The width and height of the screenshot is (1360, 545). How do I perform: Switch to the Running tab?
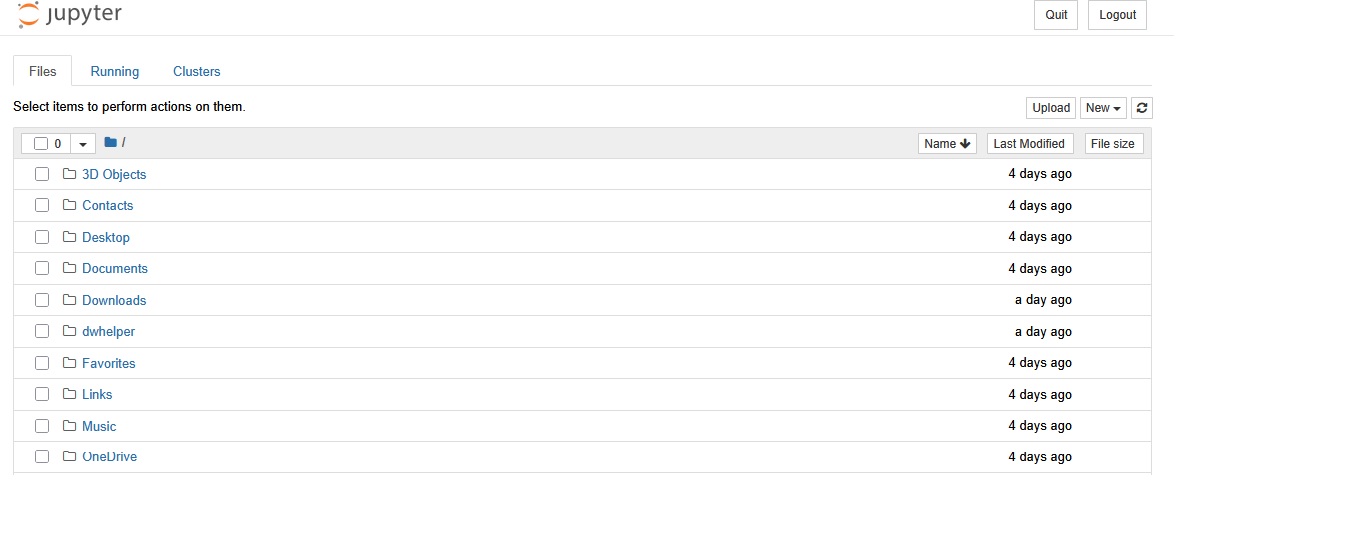tap(115, 71)
